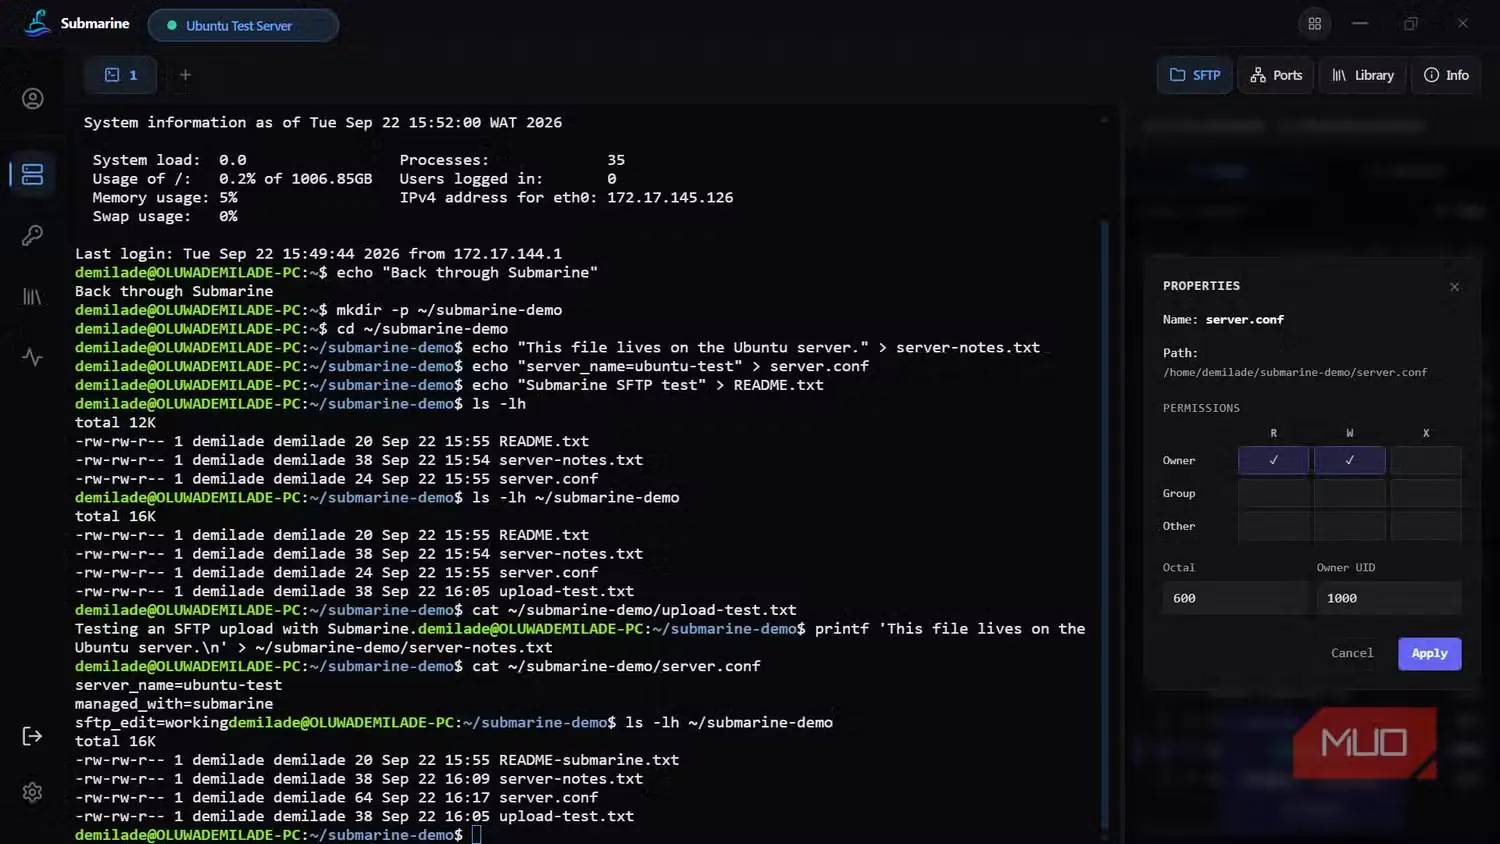Open the SFTP panel

tap(1195, 75)
